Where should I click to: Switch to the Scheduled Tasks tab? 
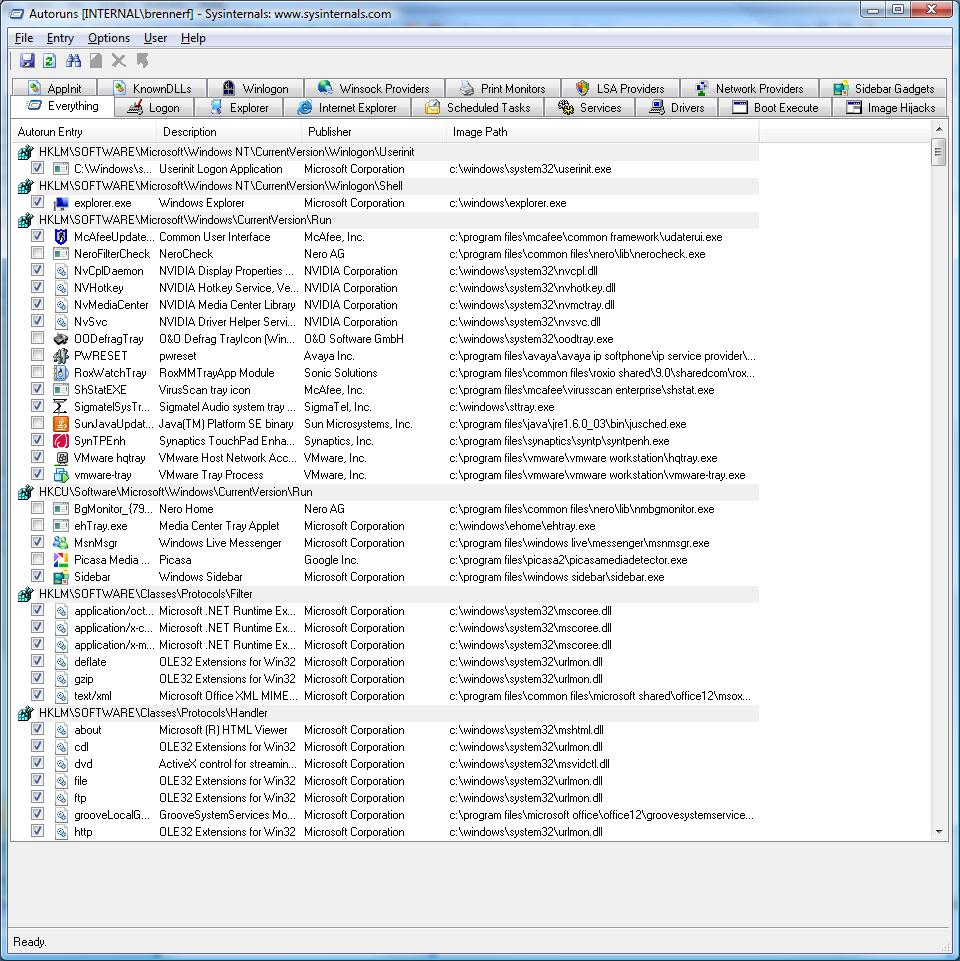coord(478,108)
